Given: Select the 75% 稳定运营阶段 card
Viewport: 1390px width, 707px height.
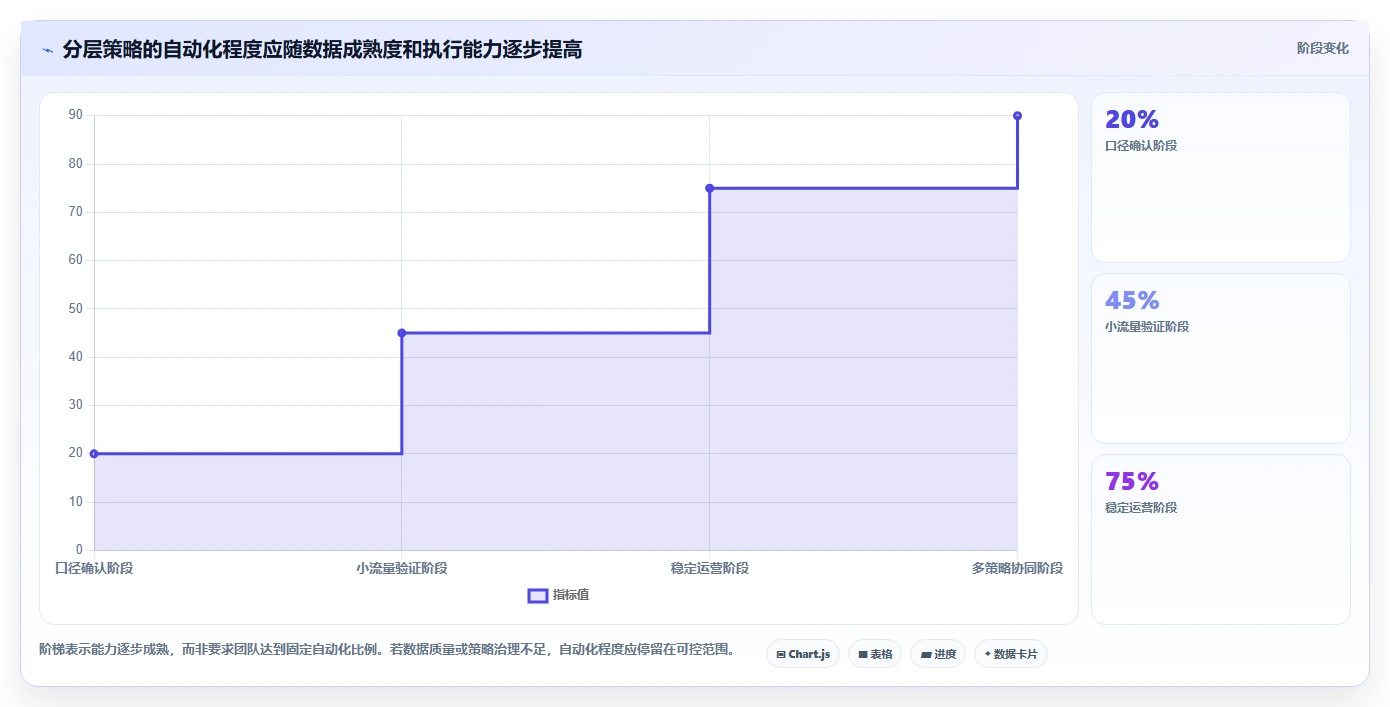Looking at the screenshot, I should tap(1221, 540).
